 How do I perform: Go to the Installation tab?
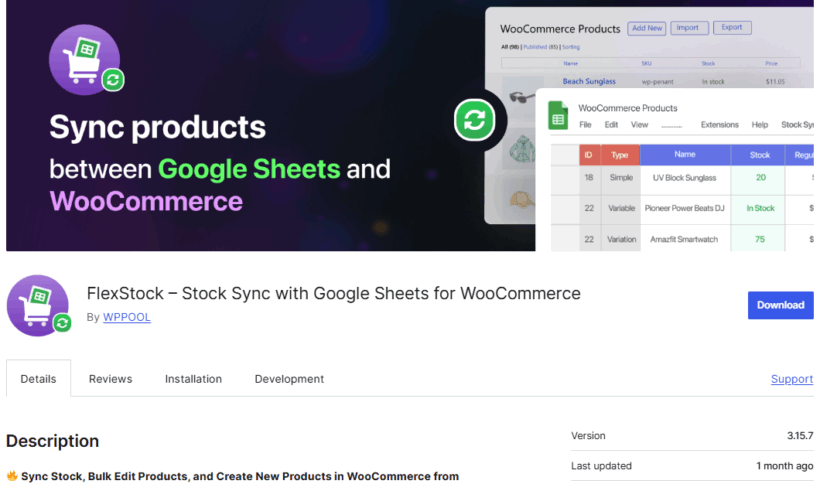tap(193, 379)
